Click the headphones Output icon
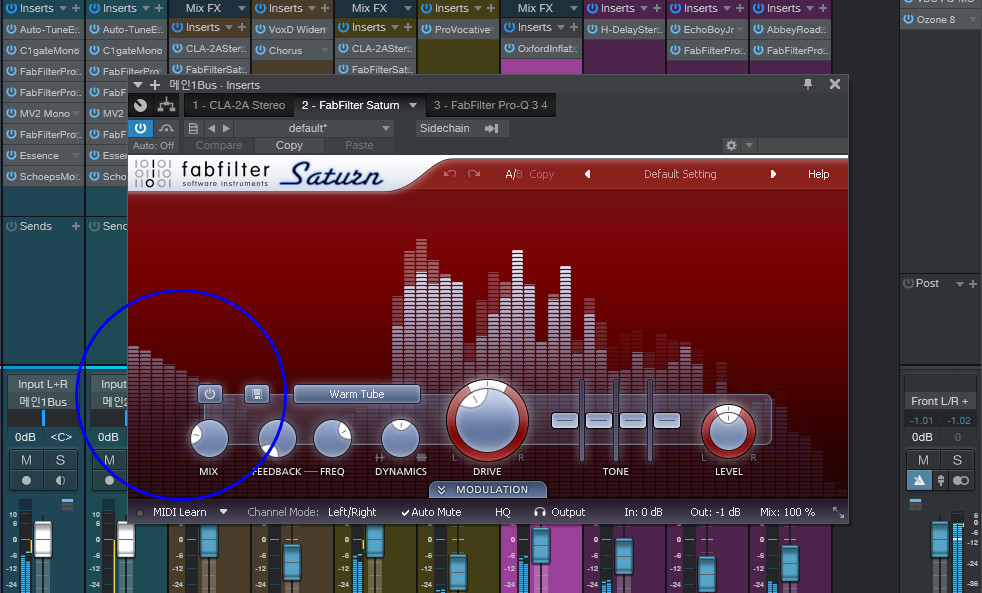Viewport: 982px width, 593px height. pos(539,512)
